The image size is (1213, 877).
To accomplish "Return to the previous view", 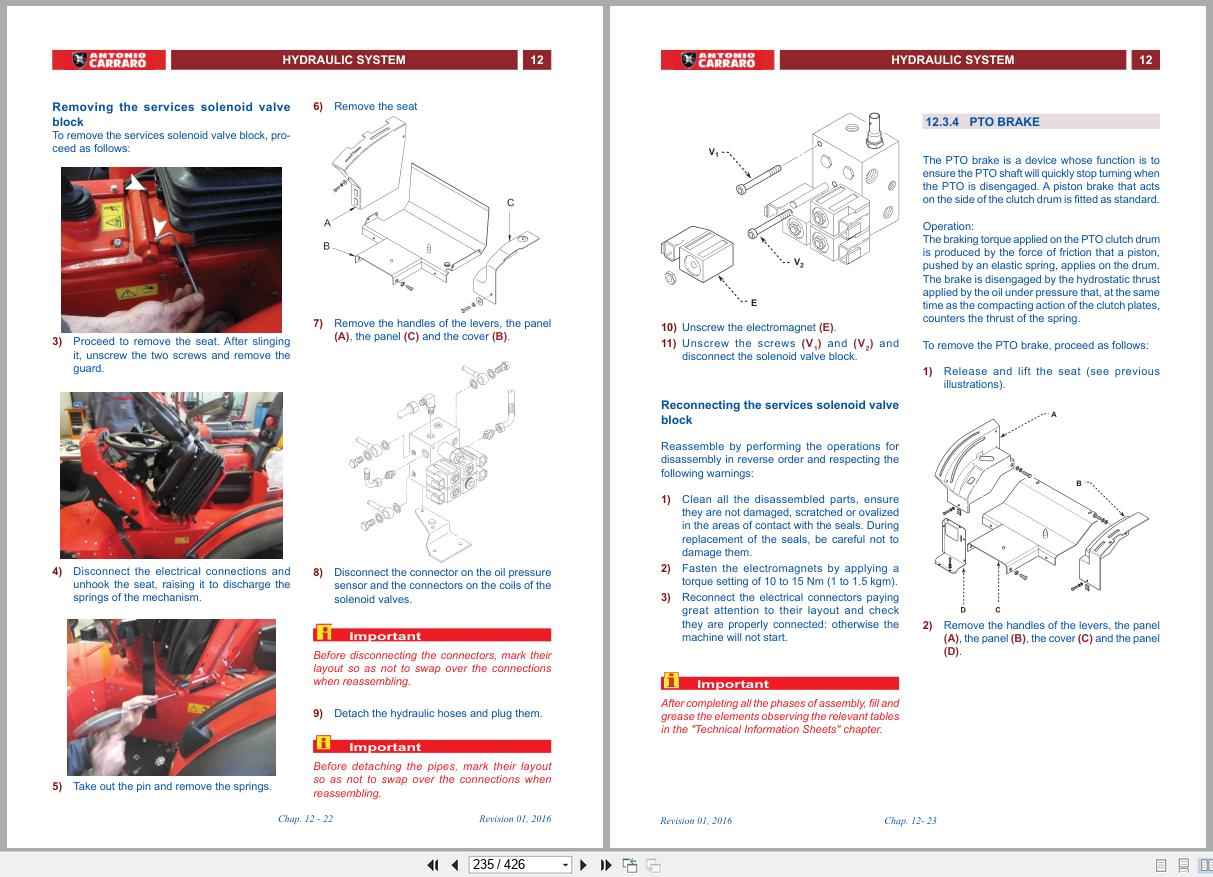I will click(x=630, y=864).
